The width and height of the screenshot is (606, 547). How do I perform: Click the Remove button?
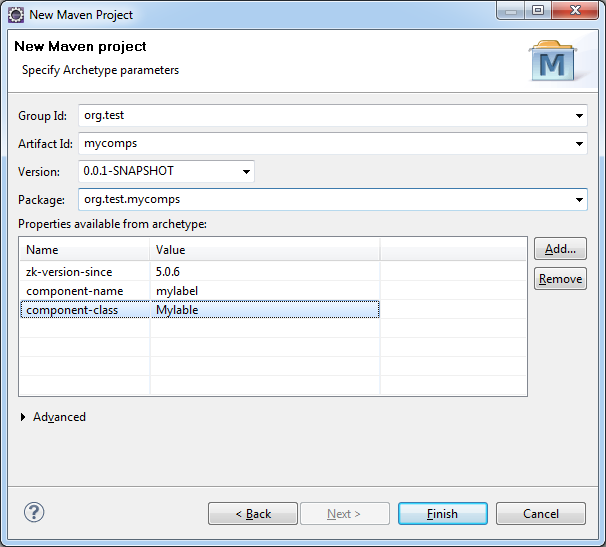click(560, 279)
